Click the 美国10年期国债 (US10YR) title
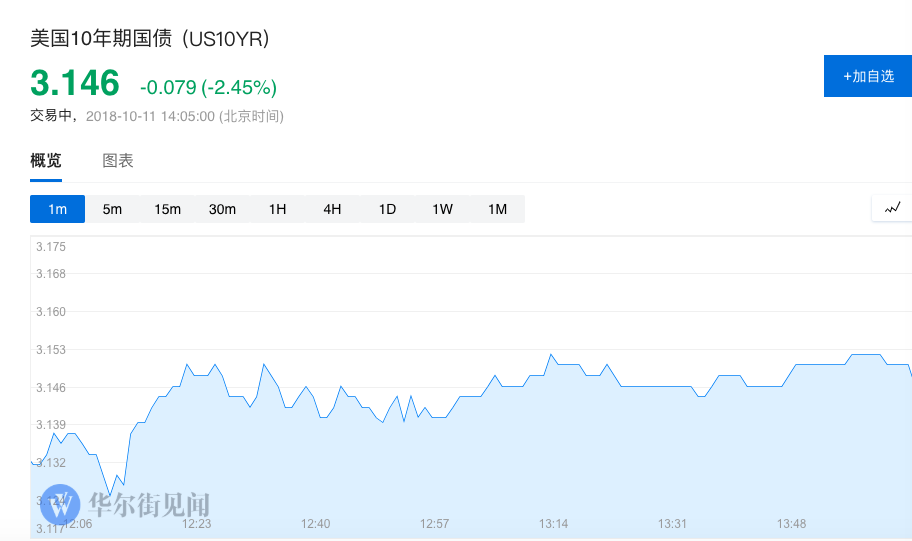912x541 pixels. [150, 39]
